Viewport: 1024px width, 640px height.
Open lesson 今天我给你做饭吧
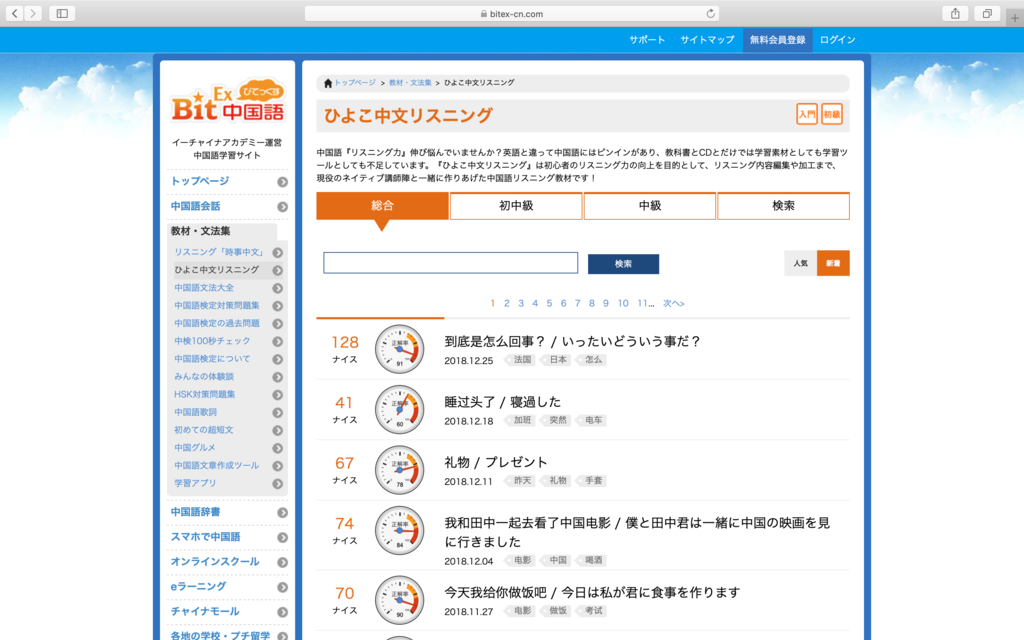tap(592, 592)
